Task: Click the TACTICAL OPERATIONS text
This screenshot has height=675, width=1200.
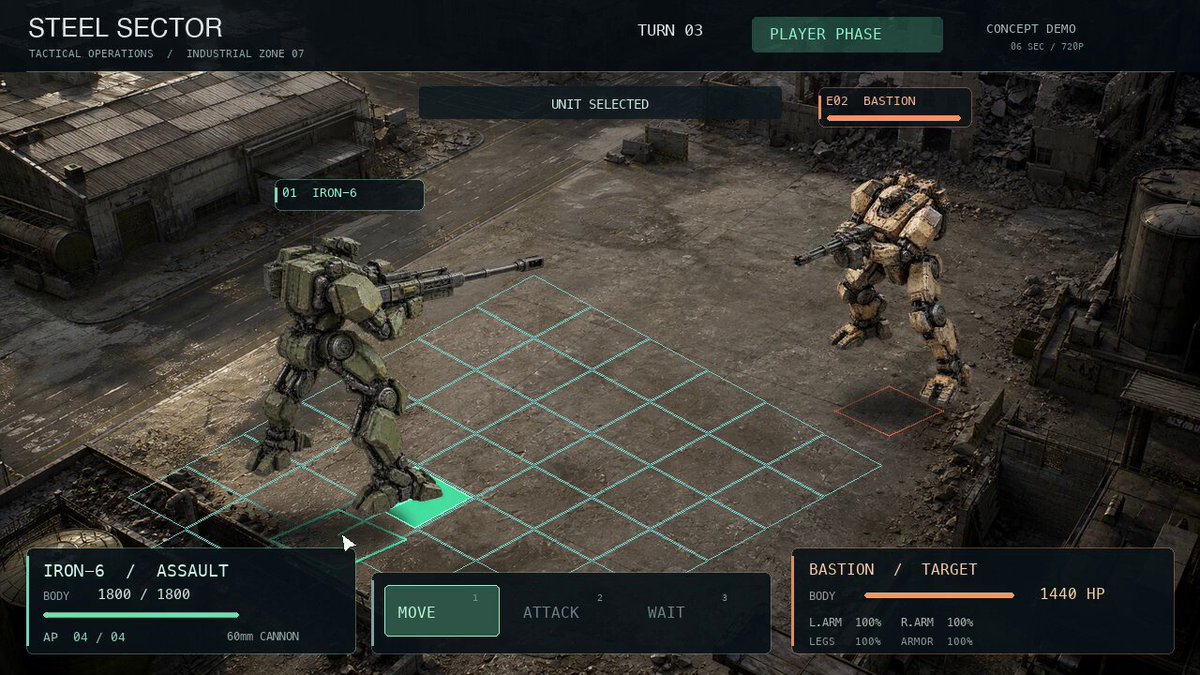Action: [x=91, y=54]
